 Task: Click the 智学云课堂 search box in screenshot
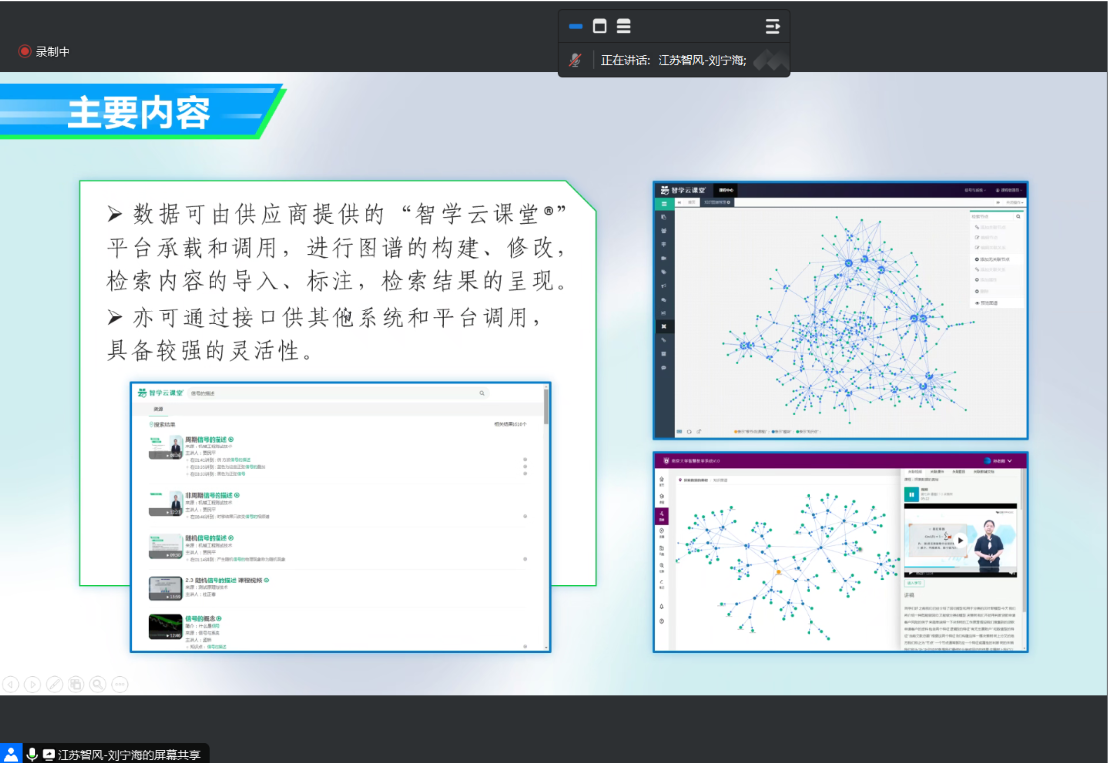(338, 393)
